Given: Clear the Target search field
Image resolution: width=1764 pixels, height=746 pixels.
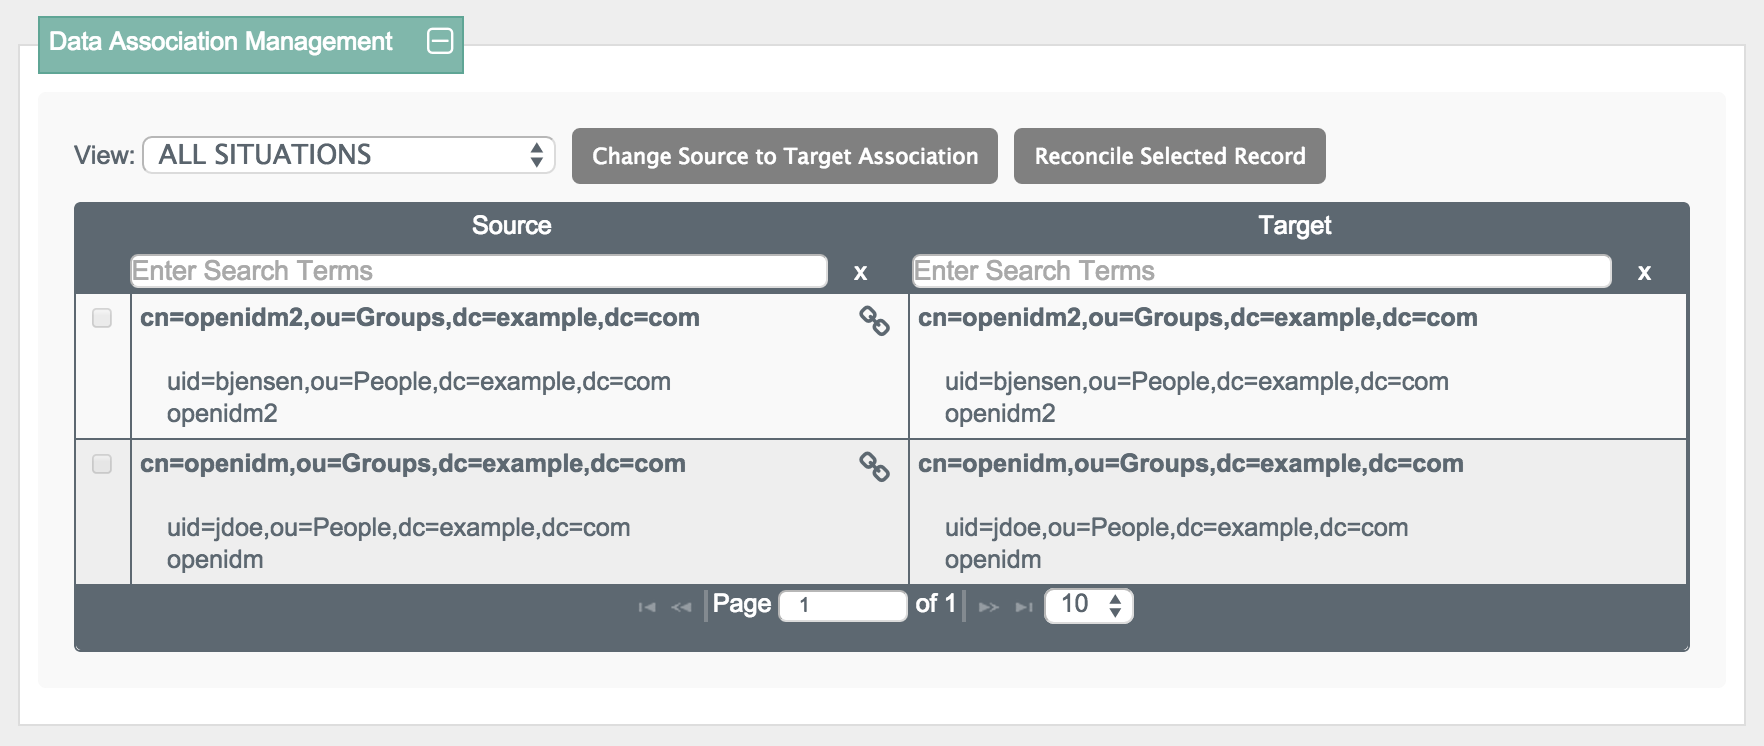Looking at the screenshot, I should click(1644, 272).
